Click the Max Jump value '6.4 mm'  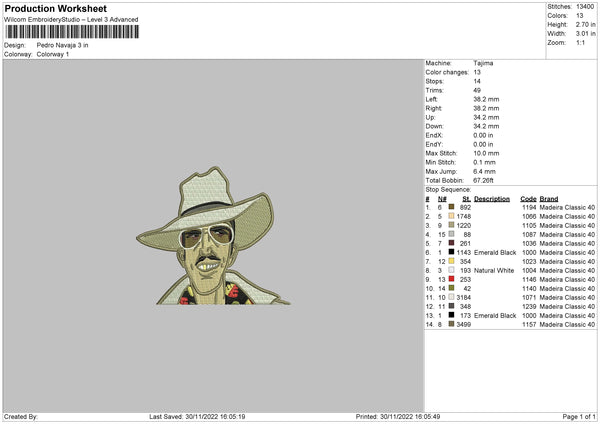484,171
